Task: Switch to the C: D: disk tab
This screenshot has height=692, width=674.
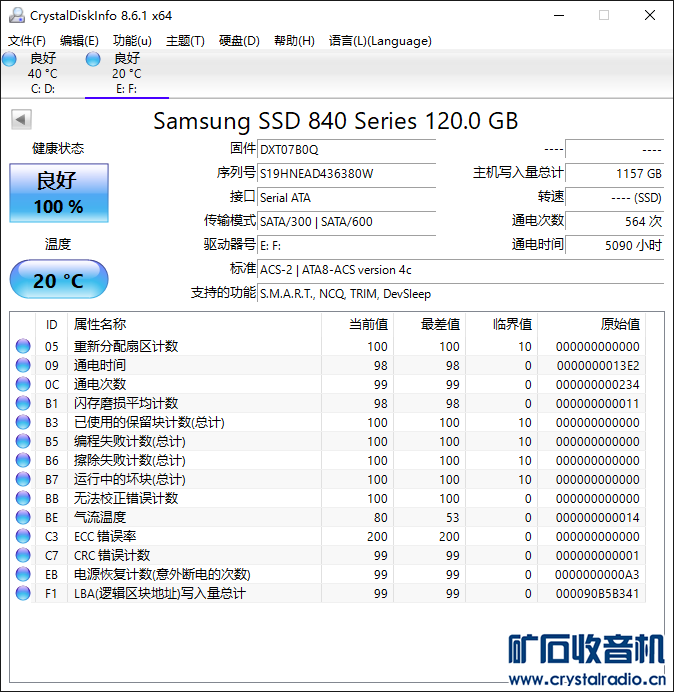Action: [x=43, y=73]
